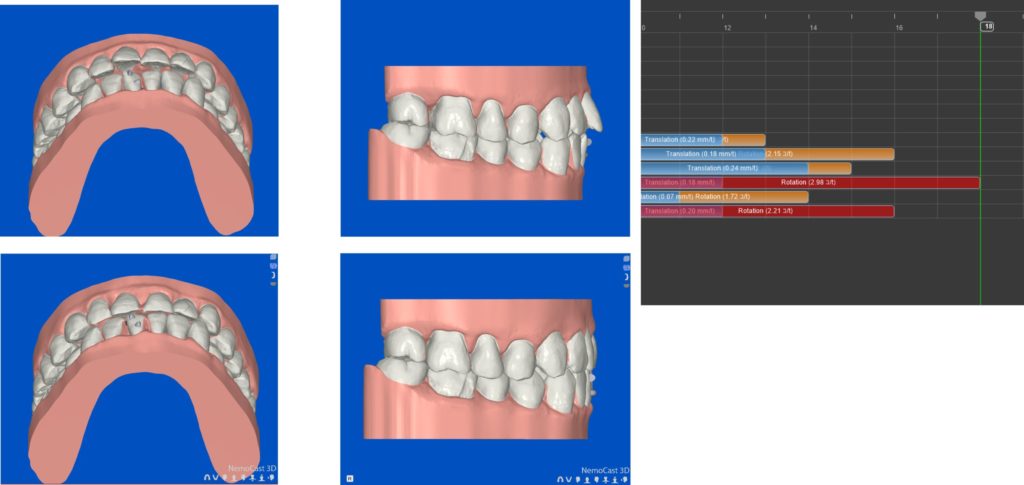Click lower arch V icon in bottom-right view

click(569, 479)
